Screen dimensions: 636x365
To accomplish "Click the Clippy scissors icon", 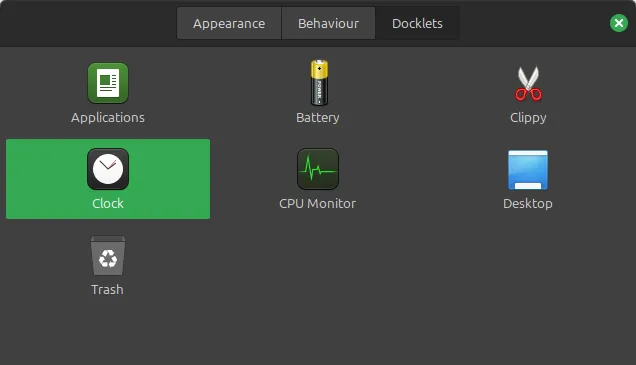I will (528, 84).
